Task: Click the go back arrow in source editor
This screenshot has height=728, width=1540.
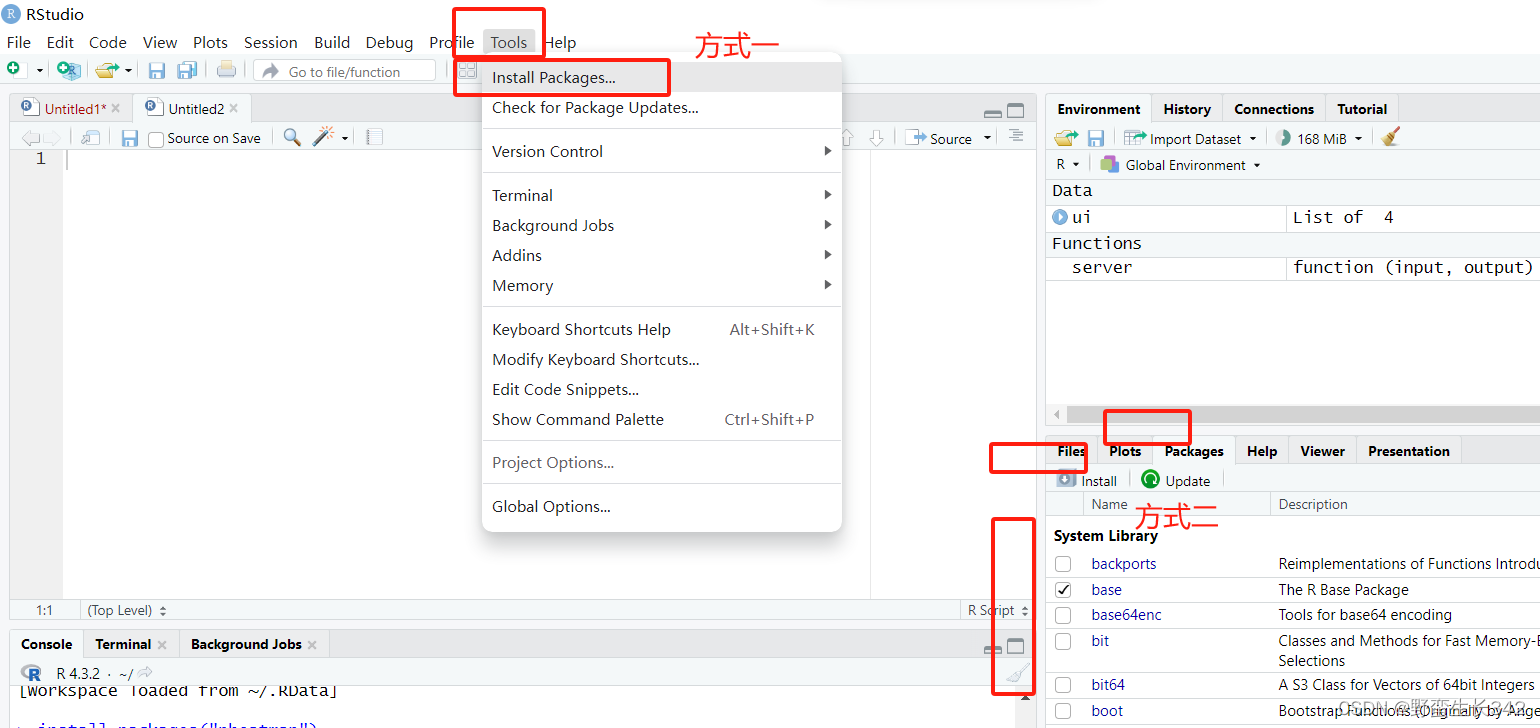Action: point(30,138)
